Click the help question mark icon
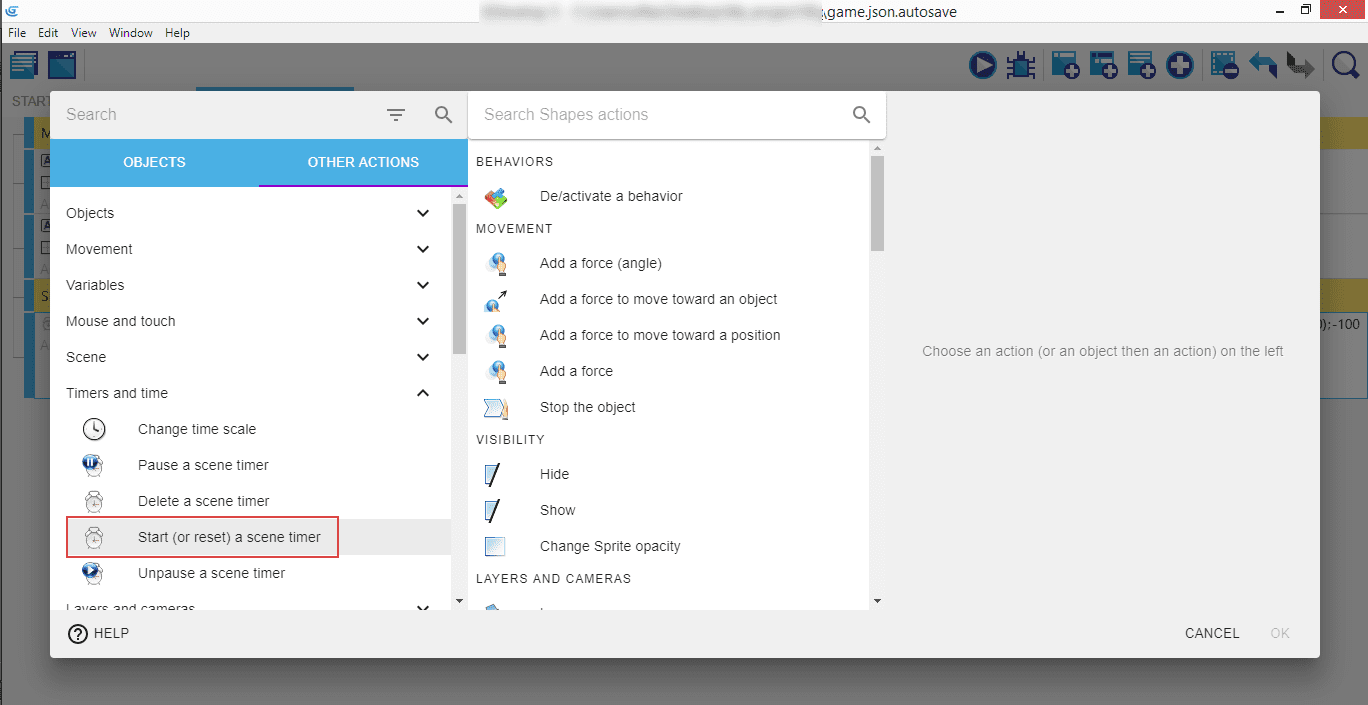 point(78,633)
